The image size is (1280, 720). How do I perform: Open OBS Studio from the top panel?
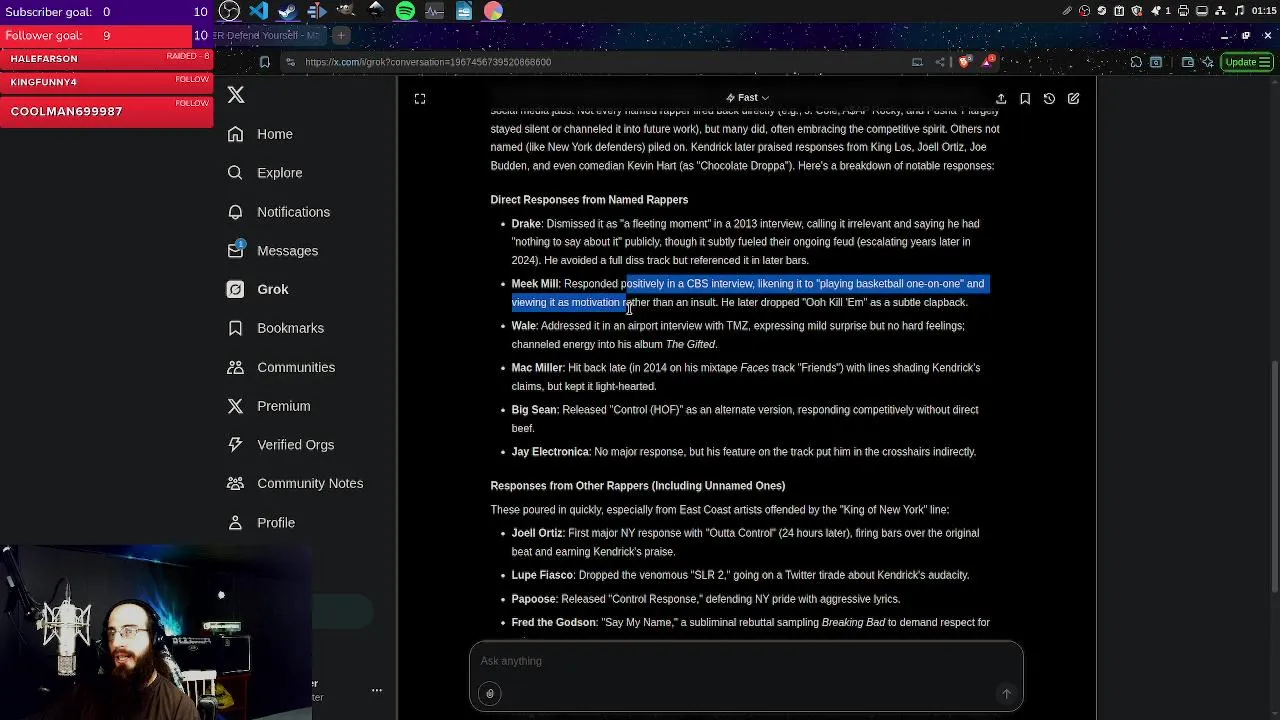coord(229,11)
